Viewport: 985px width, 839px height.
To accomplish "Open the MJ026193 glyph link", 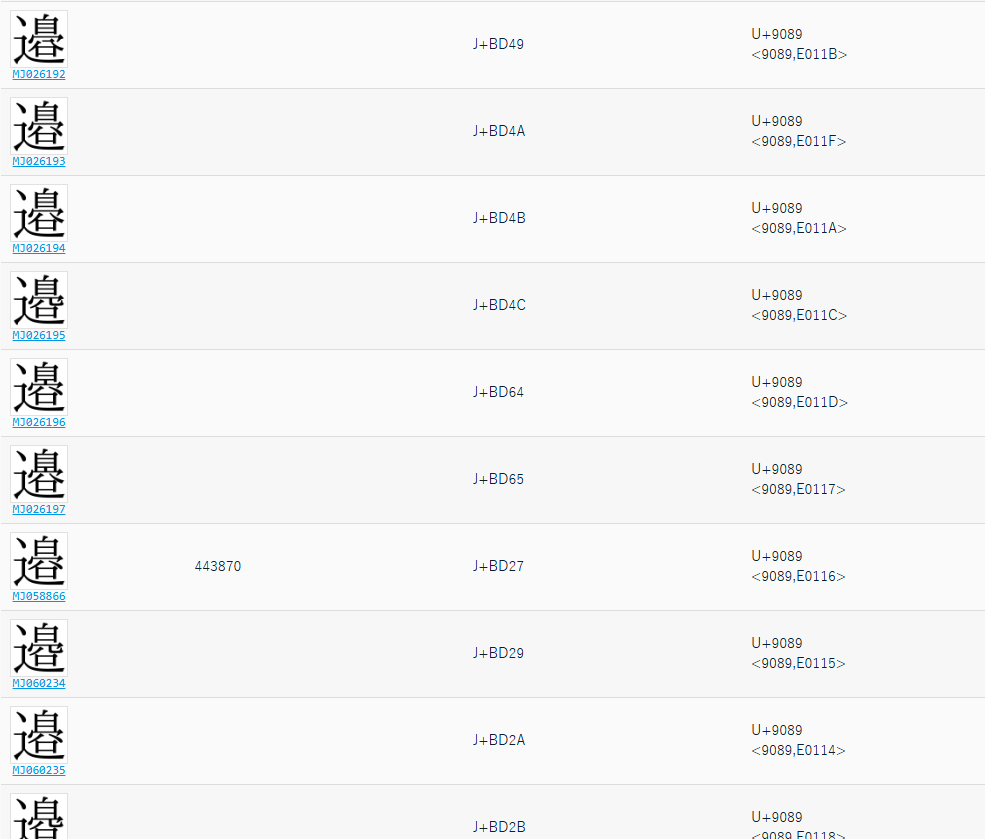I will pyautogui.click(x=39, y=162).
